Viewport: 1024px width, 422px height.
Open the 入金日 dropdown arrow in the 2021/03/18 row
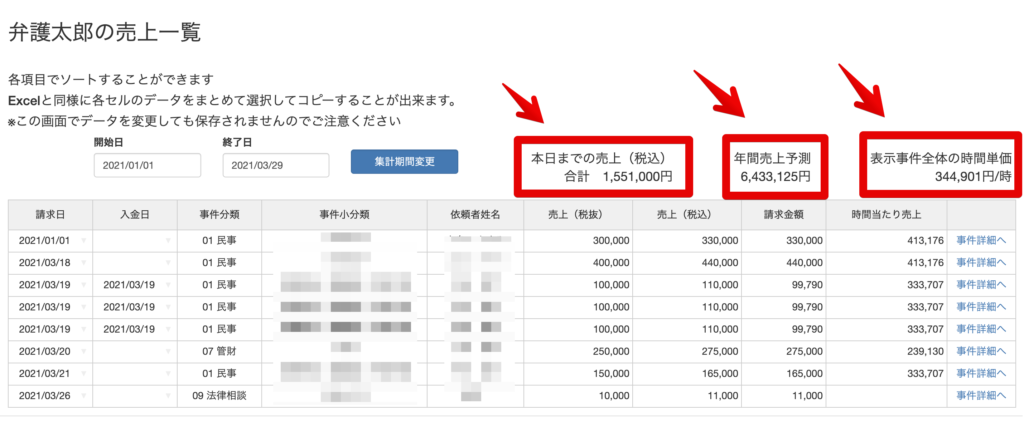click(167, 263)
